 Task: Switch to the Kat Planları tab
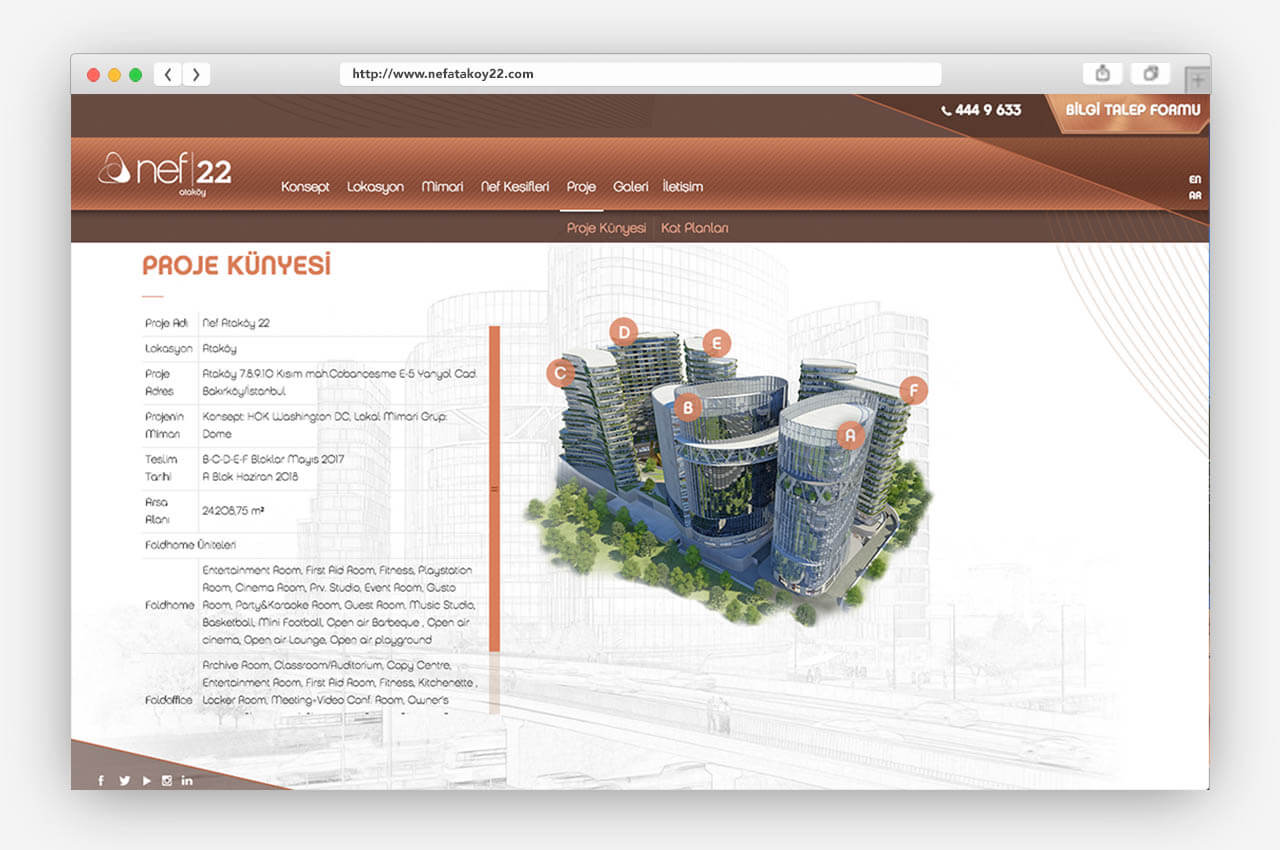tap(696, 227)
